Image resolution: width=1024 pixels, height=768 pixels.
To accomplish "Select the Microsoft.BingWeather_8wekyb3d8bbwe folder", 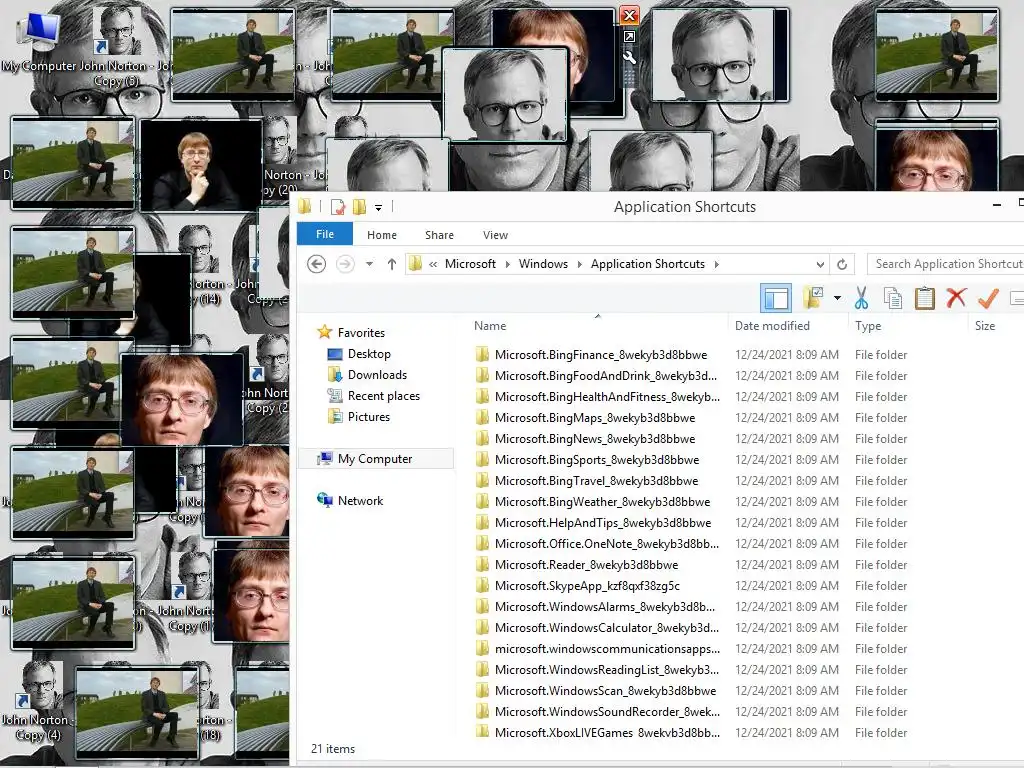I will (602, 502).
